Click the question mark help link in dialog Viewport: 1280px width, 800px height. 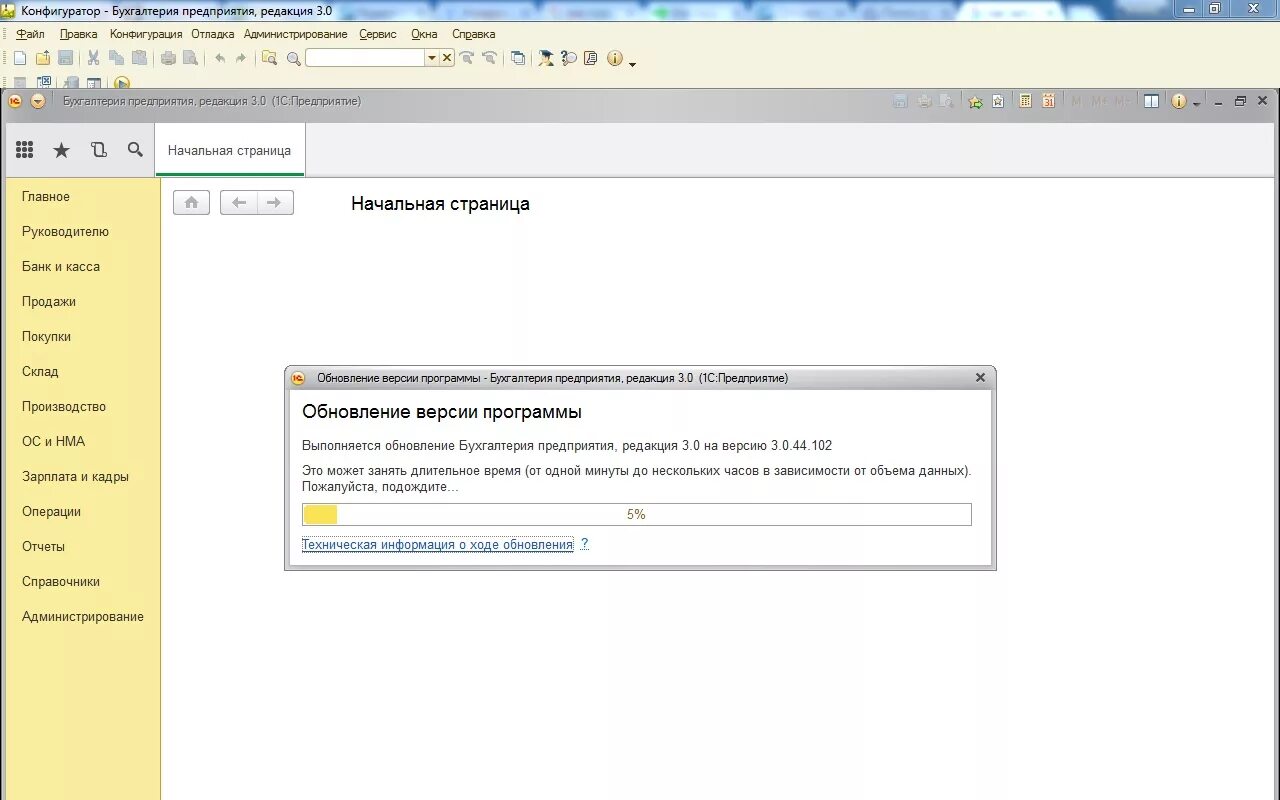[x=585, y=544]
